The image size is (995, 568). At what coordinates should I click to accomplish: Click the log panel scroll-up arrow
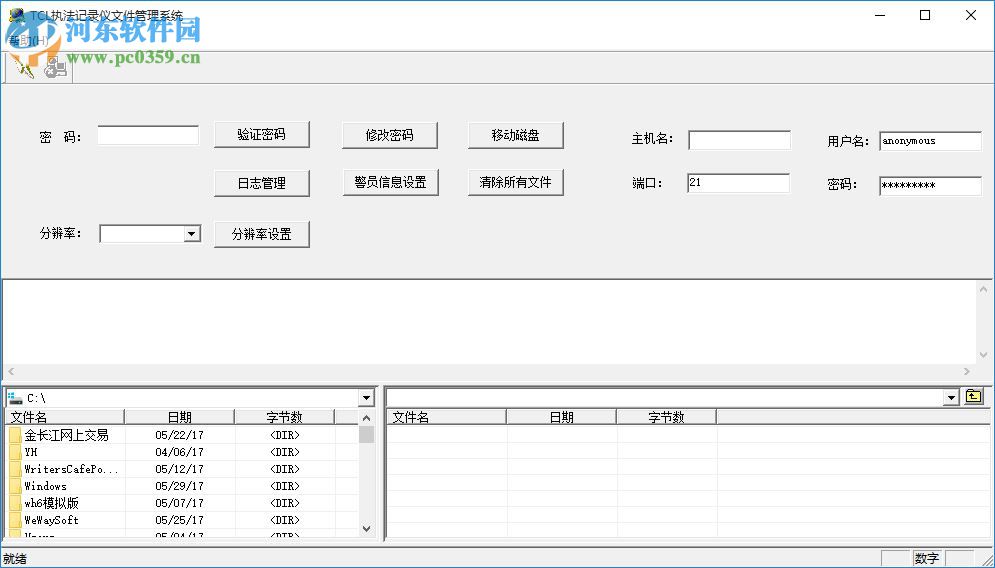(983, 289)
